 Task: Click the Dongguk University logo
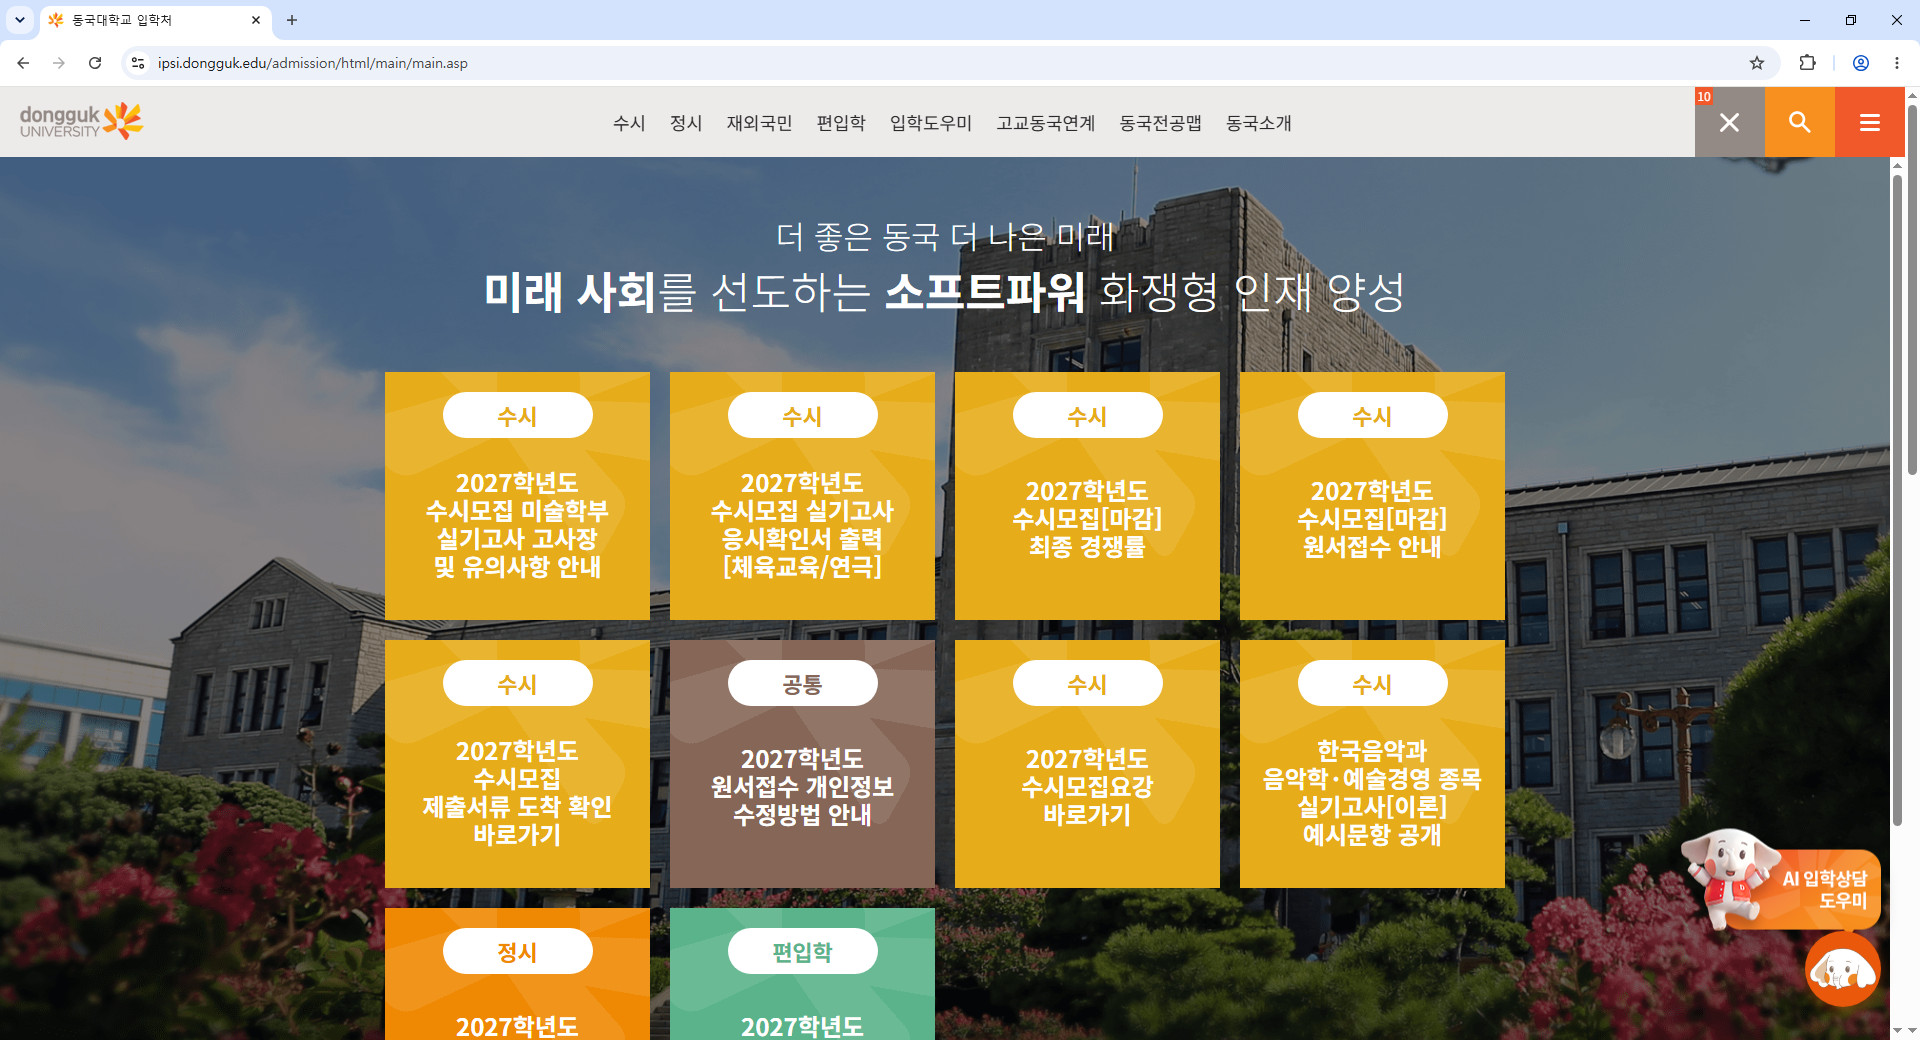pos(81,121)
